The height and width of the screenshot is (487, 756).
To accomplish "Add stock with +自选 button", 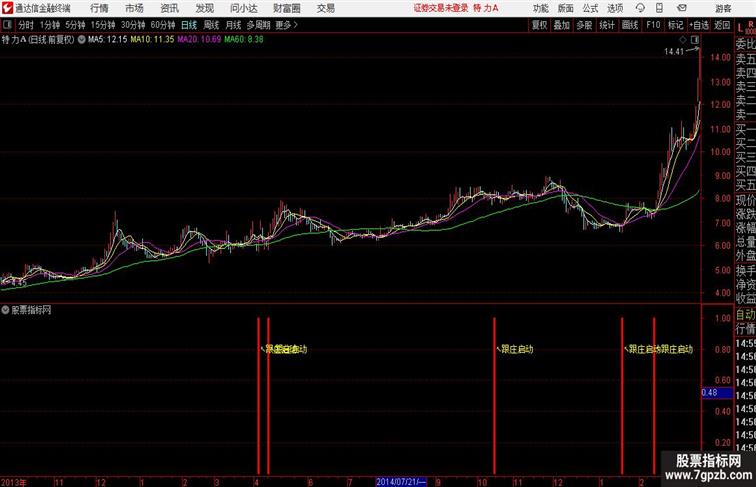I will pos(699,25).
